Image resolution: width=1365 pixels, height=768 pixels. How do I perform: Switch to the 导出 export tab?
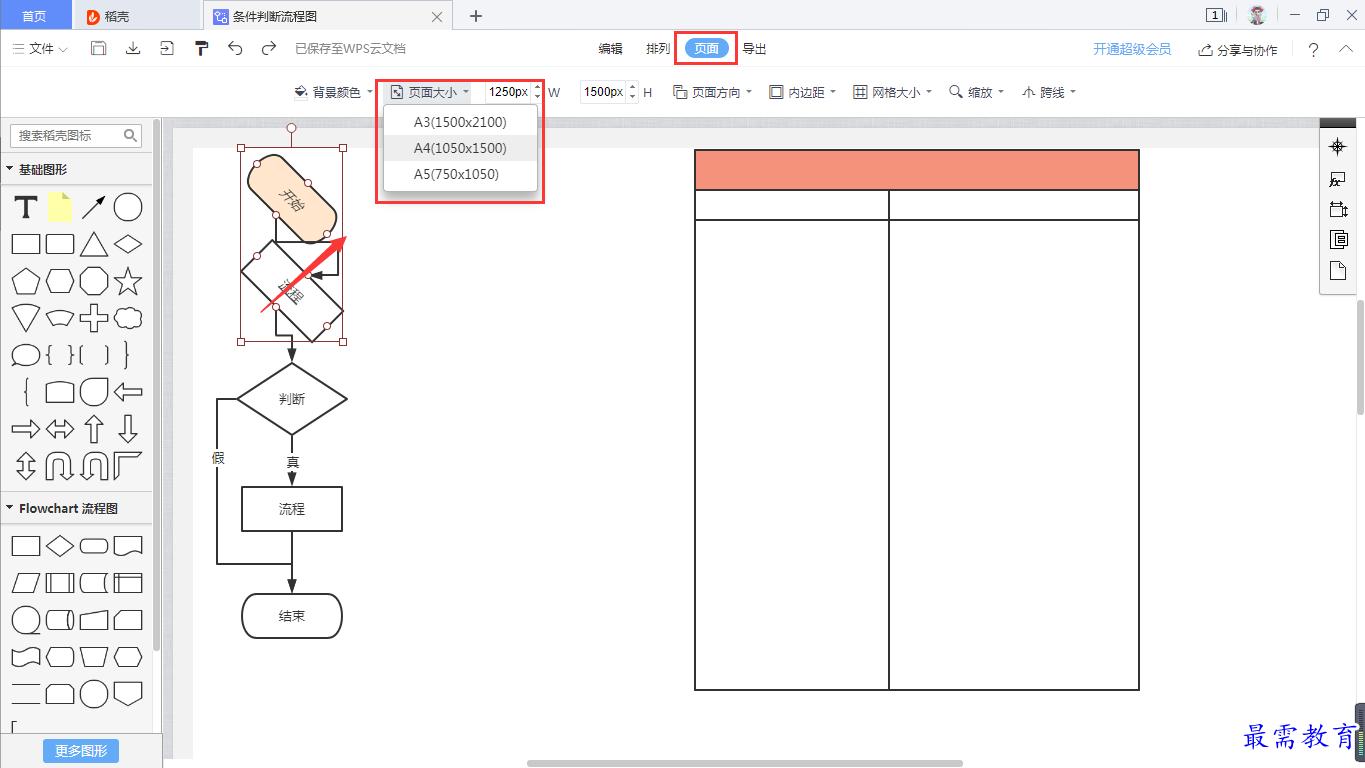(x=754, y=48)
